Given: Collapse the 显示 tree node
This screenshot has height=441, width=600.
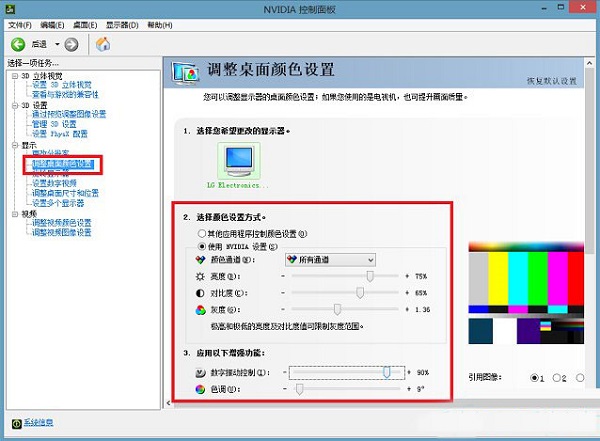Looking at the screenshot, I should click(x=15, y=145).
